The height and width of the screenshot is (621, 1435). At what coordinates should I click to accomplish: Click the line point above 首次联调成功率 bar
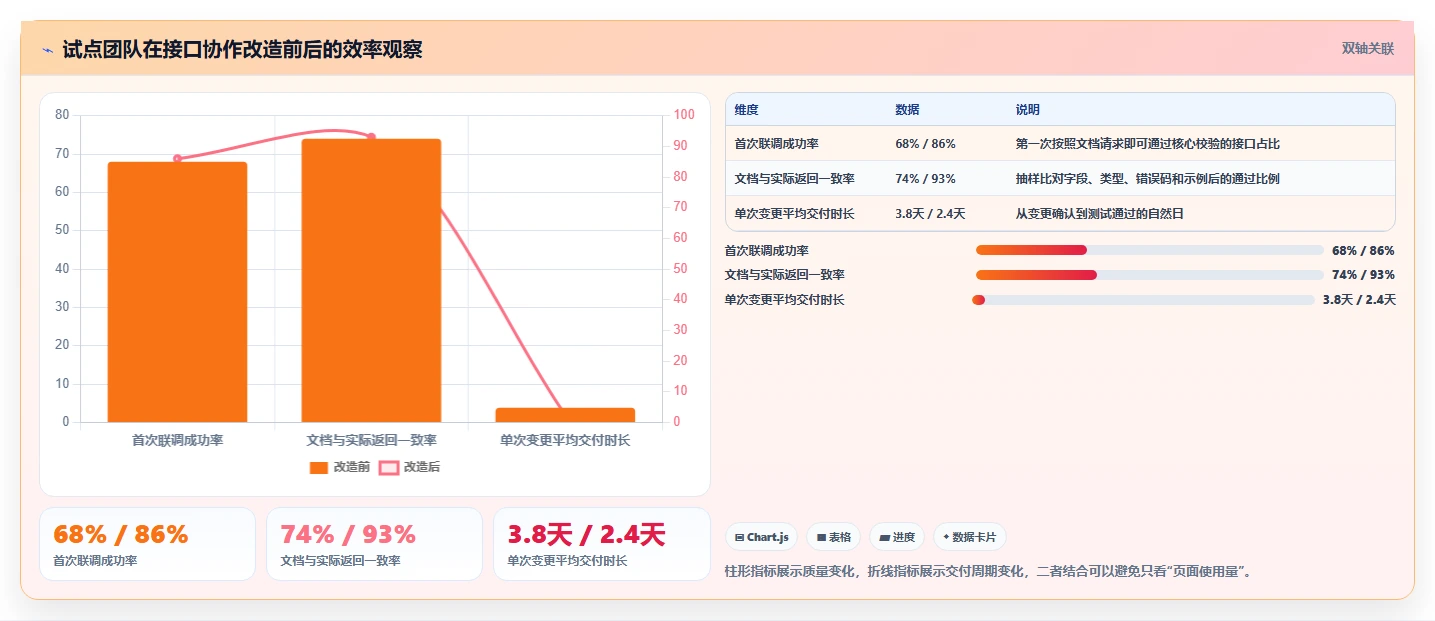tap(177, 158)
